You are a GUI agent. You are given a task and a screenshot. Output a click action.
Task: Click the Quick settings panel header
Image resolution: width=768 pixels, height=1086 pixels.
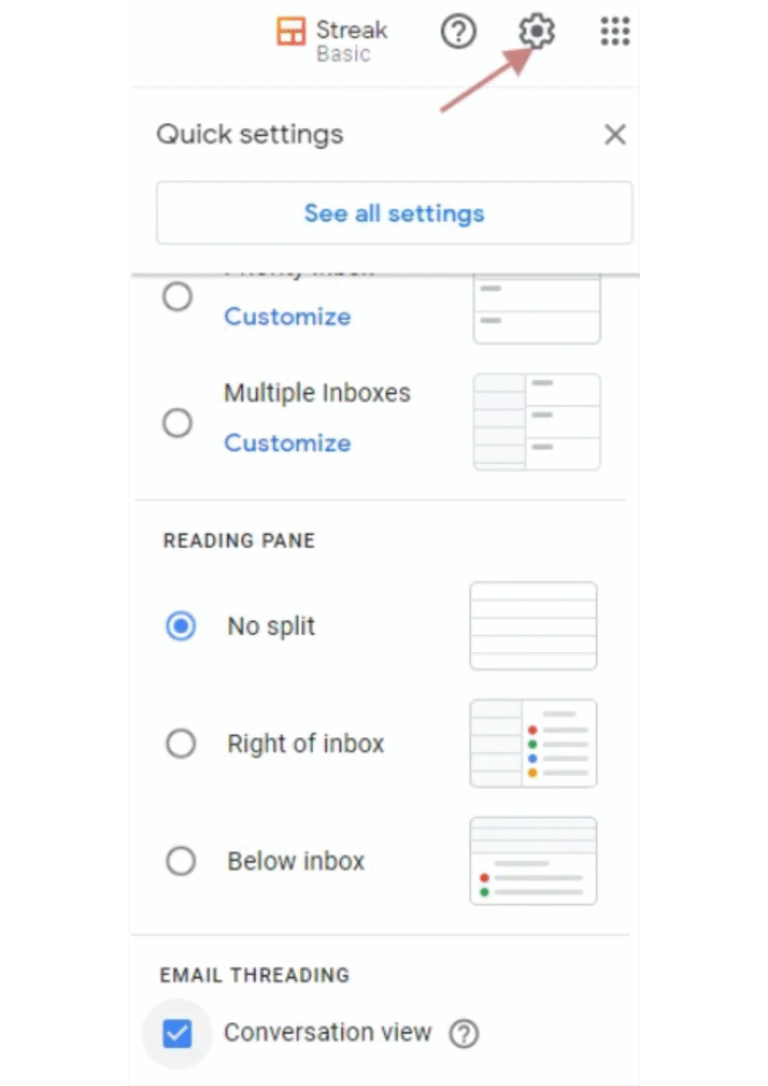click(249, 134)
